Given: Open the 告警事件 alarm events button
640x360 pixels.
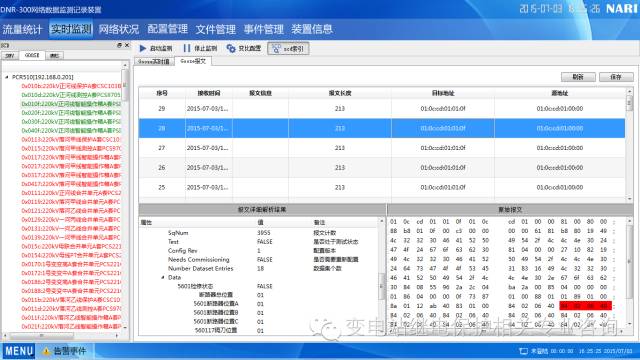Looking at the screenshot, I should pos(64,351).
